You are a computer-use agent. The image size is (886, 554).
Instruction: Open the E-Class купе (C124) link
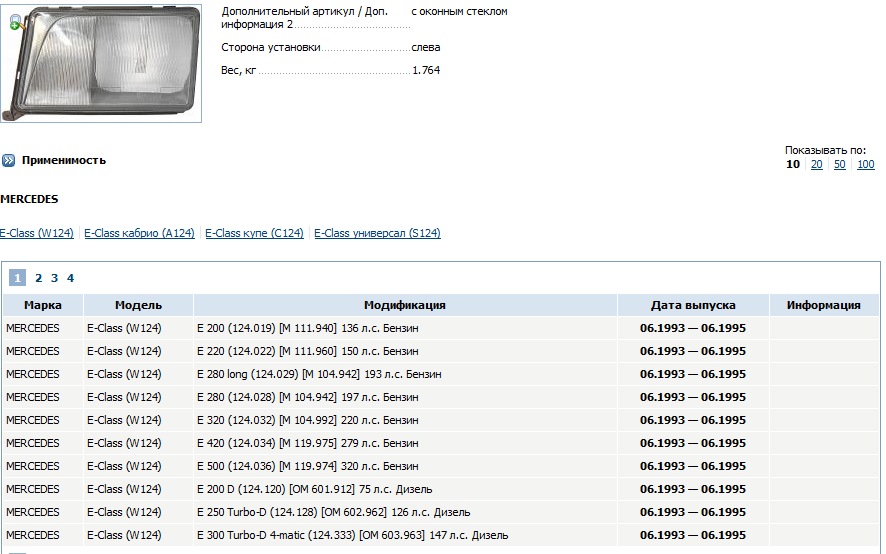click(x=254, y=234)
